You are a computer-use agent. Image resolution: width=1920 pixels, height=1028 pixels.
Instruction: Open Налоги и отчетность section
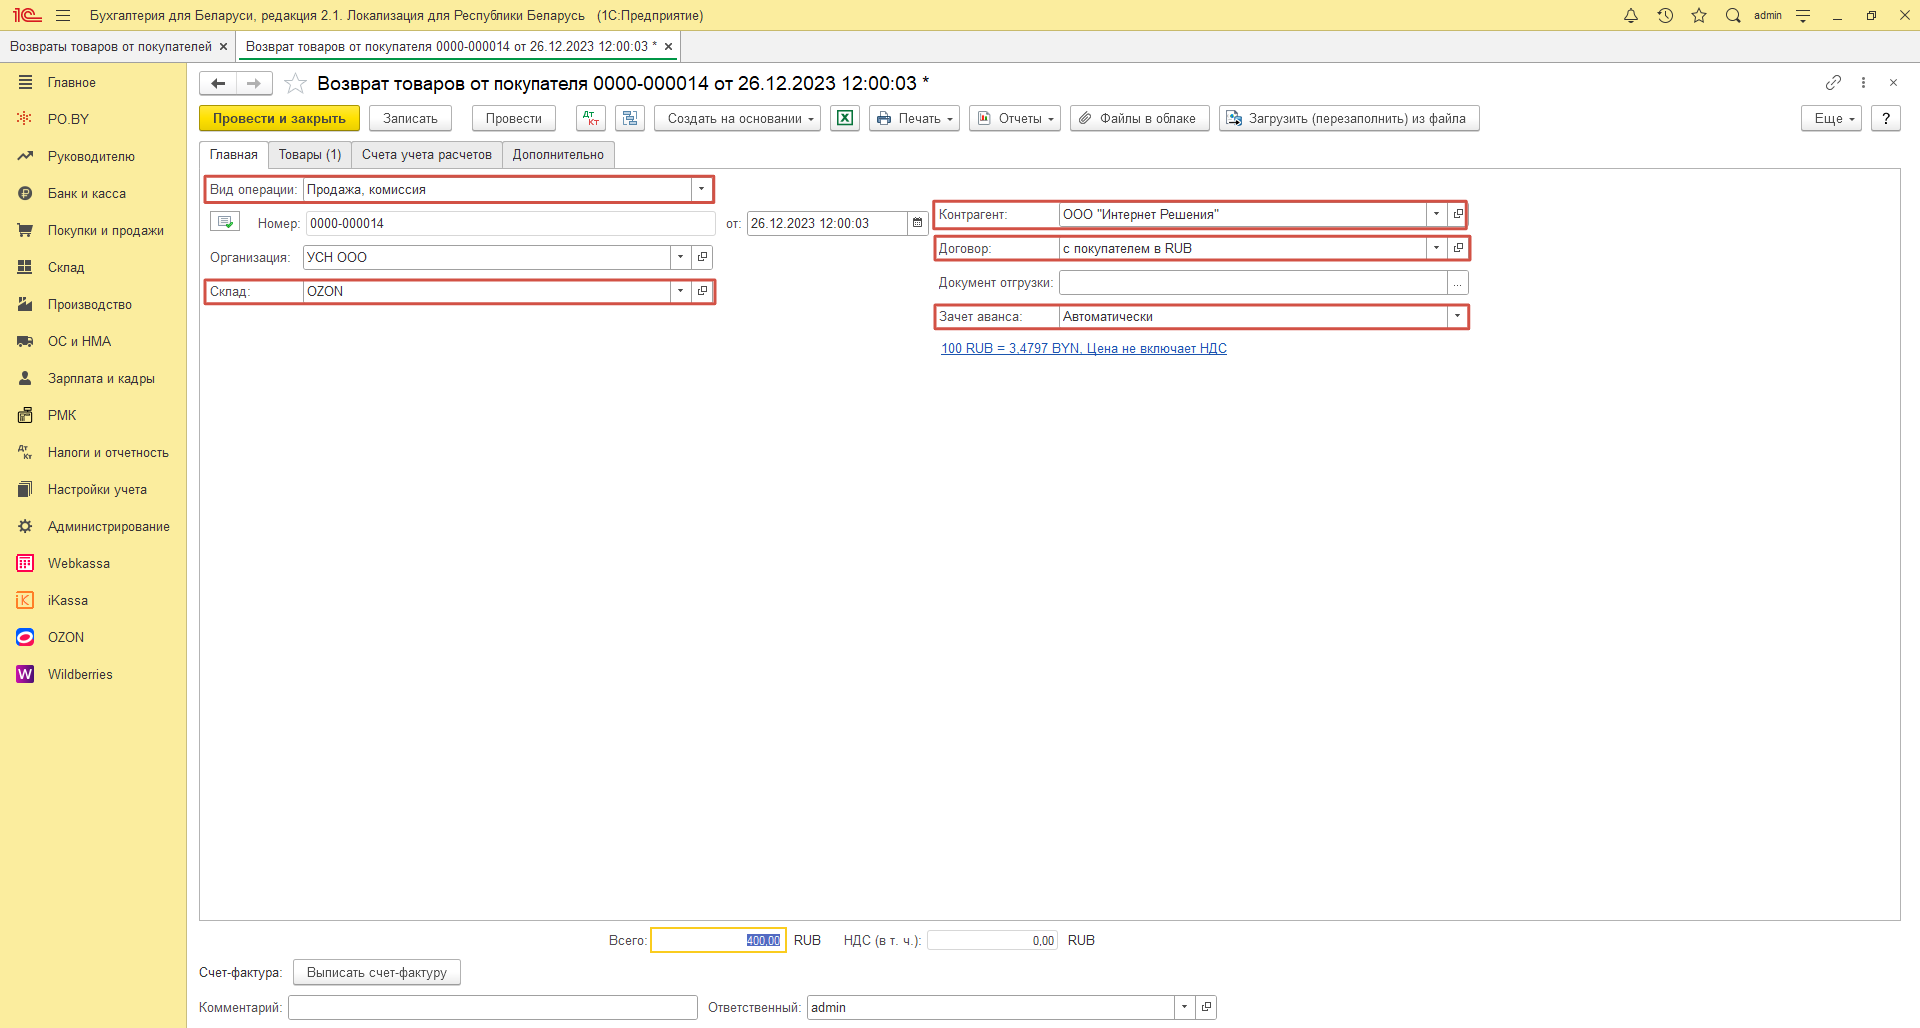[108, 452]
